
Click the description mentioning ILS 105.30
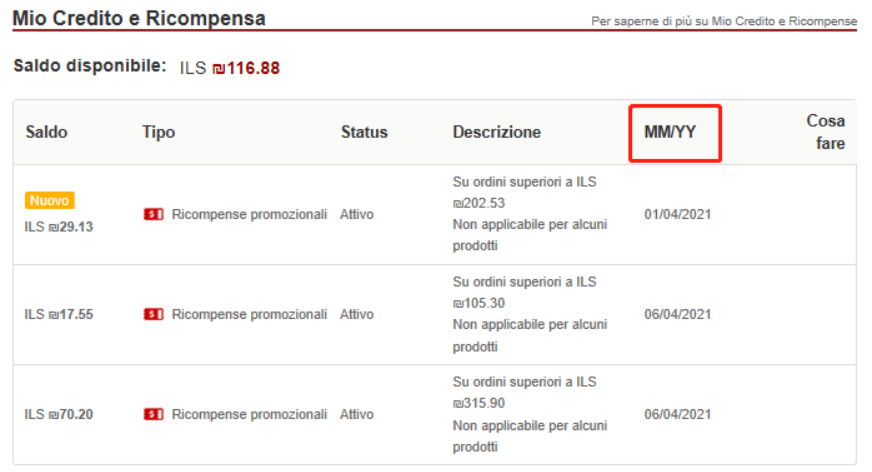(525, 314)
